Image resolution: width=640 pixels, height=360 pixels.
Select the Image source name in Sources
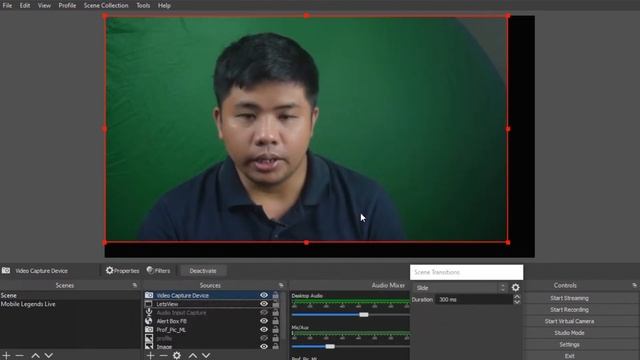[x=164, y=347]
